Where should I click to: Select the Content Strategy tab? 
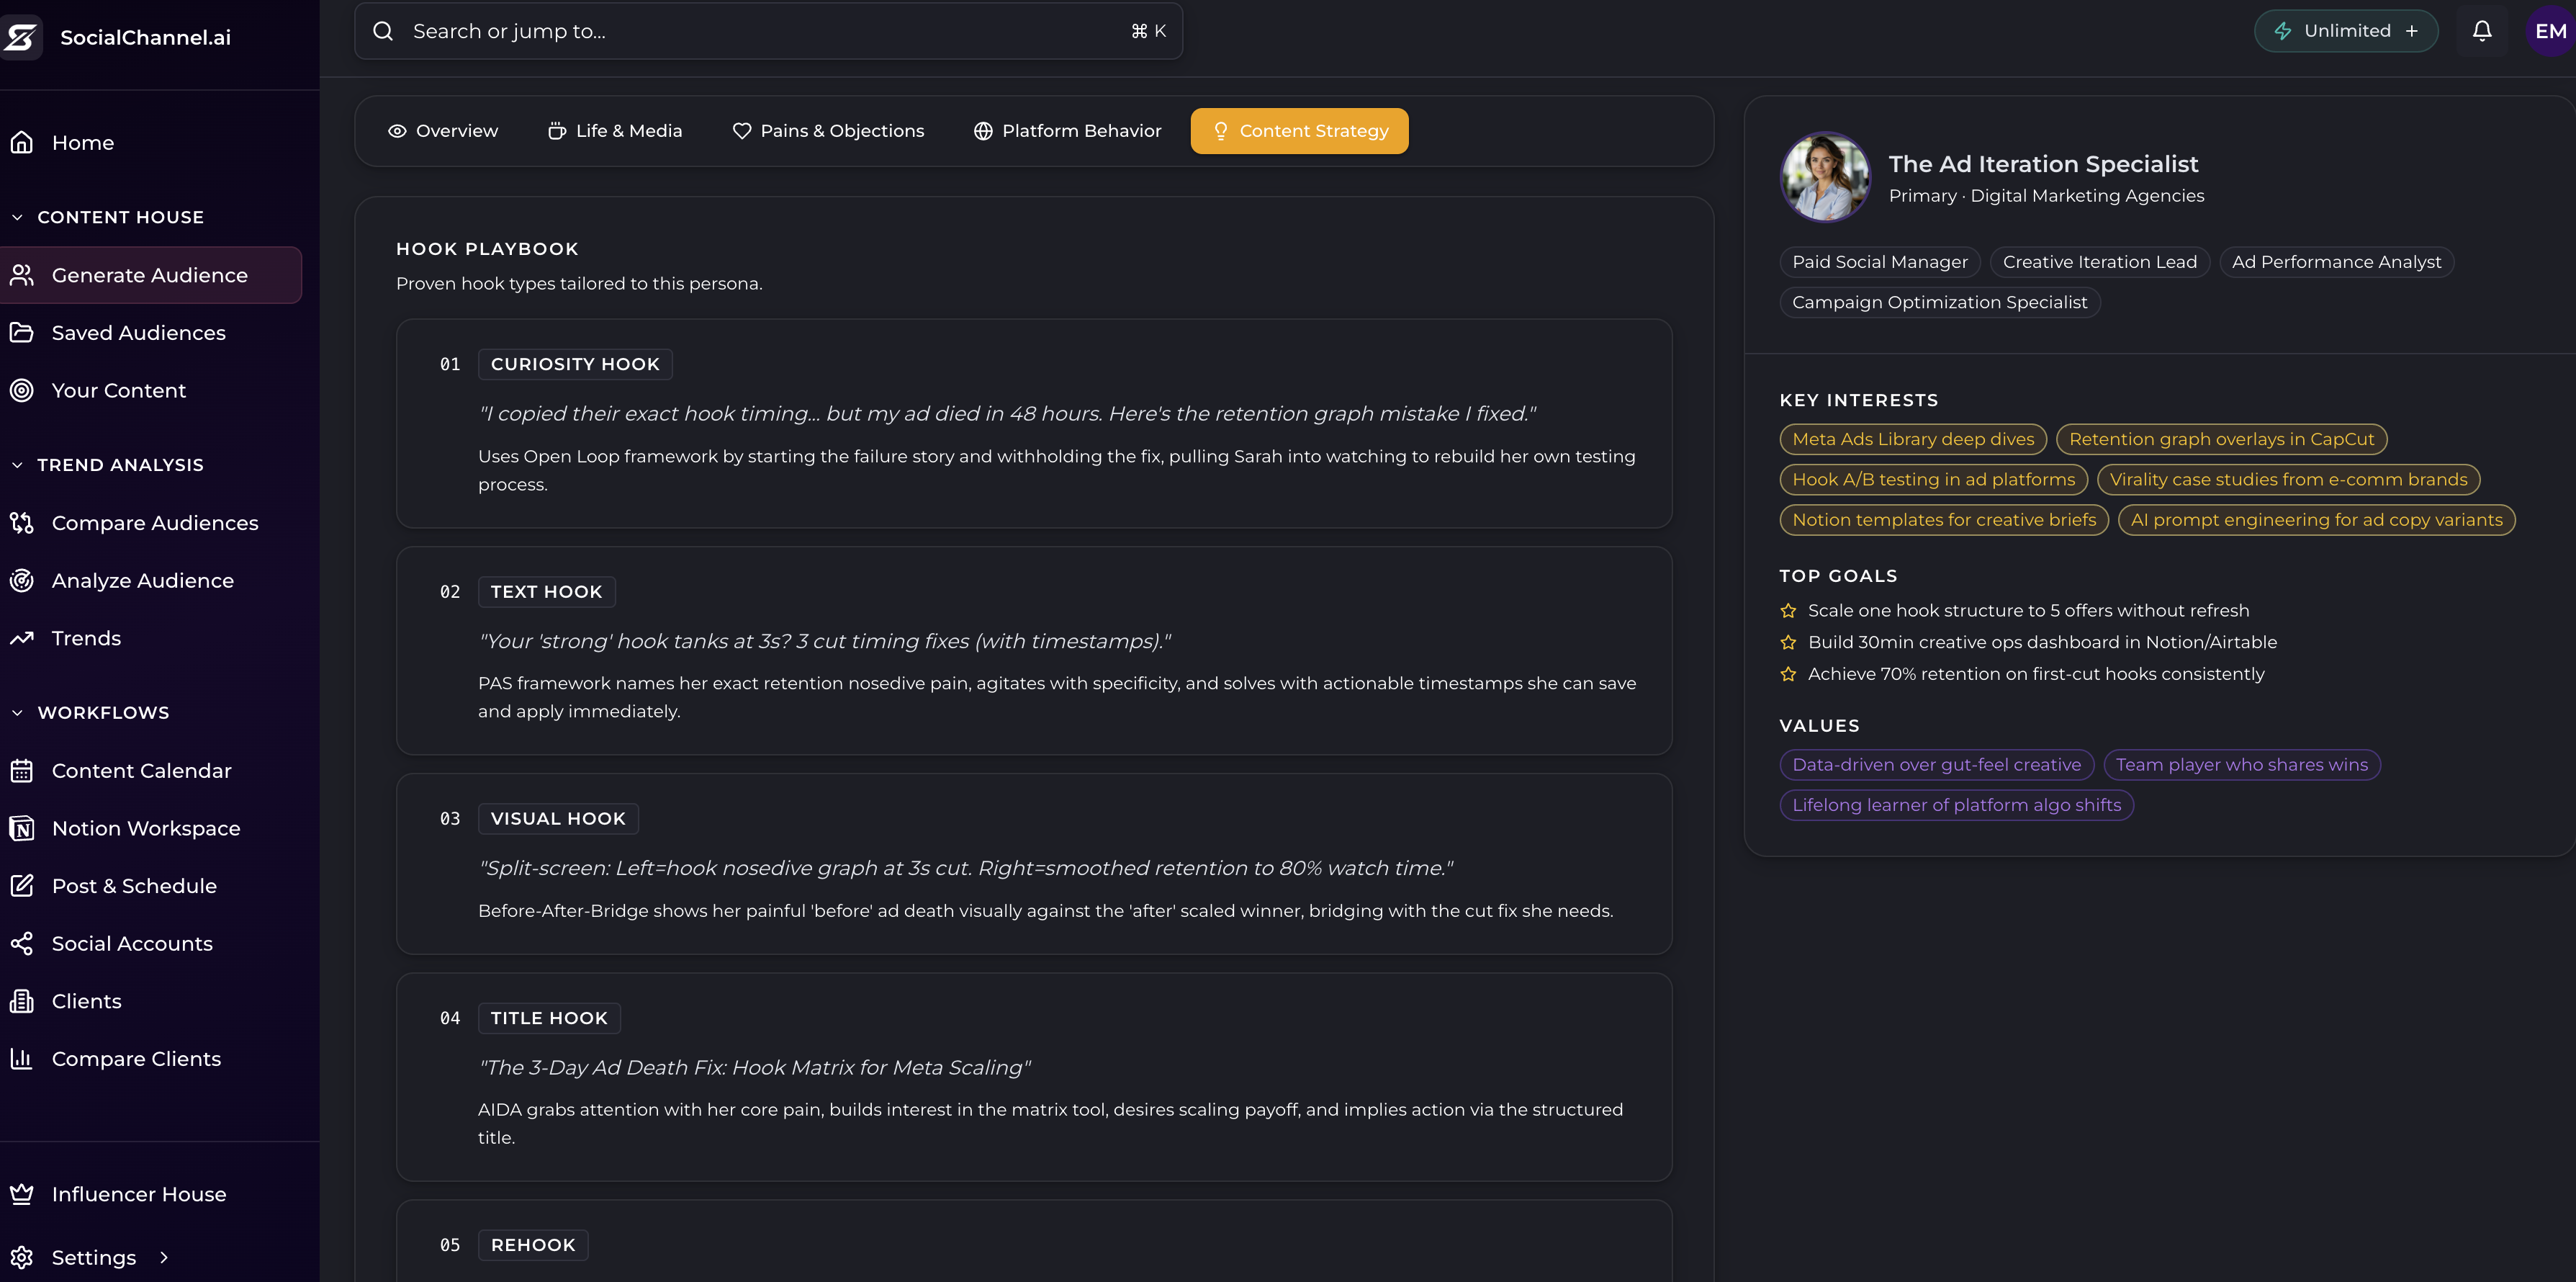pyautogui.click(x=1299, y=131)
